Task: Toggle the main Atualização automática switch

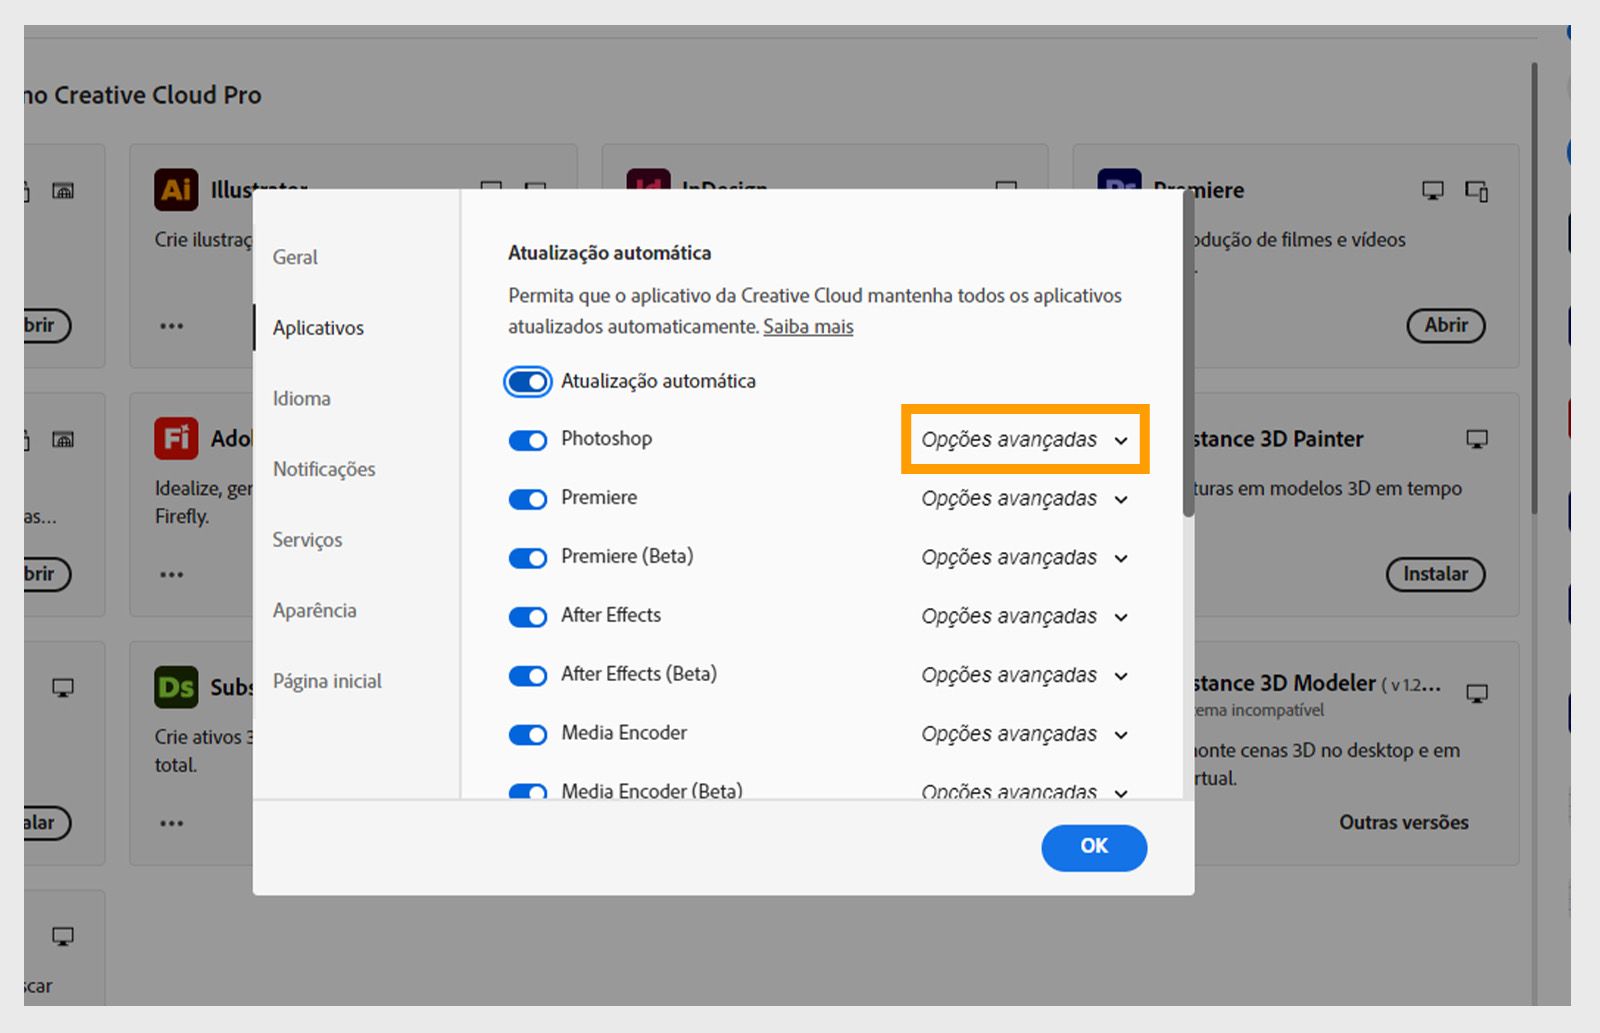Action: coord(528,381)
